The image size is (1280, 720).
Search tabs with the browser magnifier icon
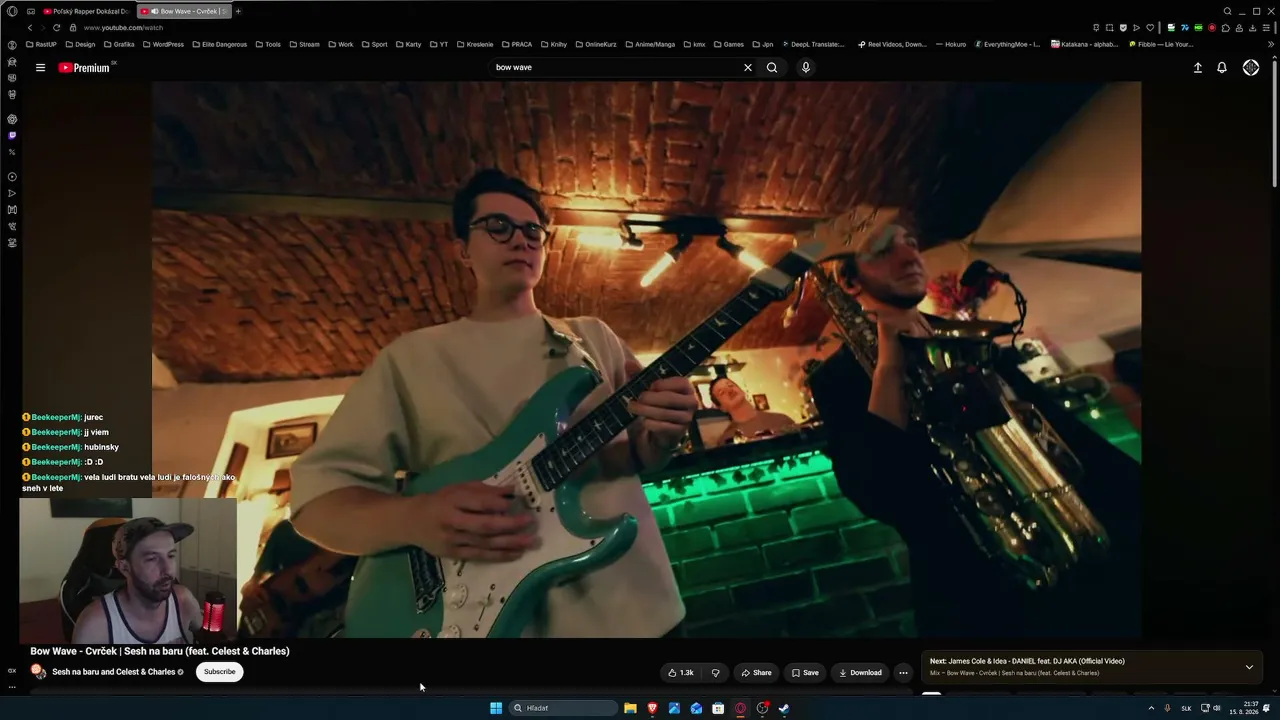coord(1228,11)
